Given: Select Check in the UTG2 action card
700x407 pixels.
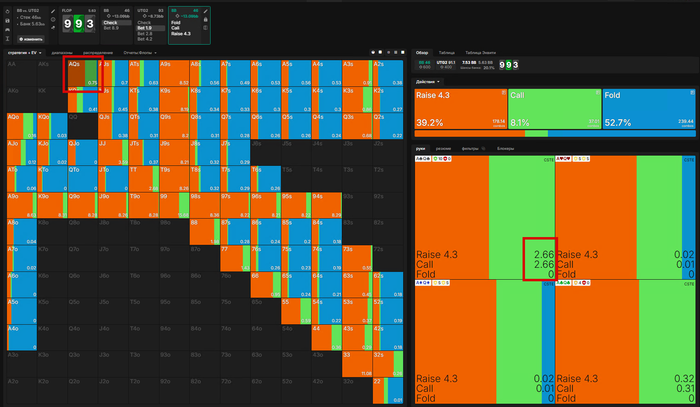Looking at the screenshot, I should click(144, 22).
